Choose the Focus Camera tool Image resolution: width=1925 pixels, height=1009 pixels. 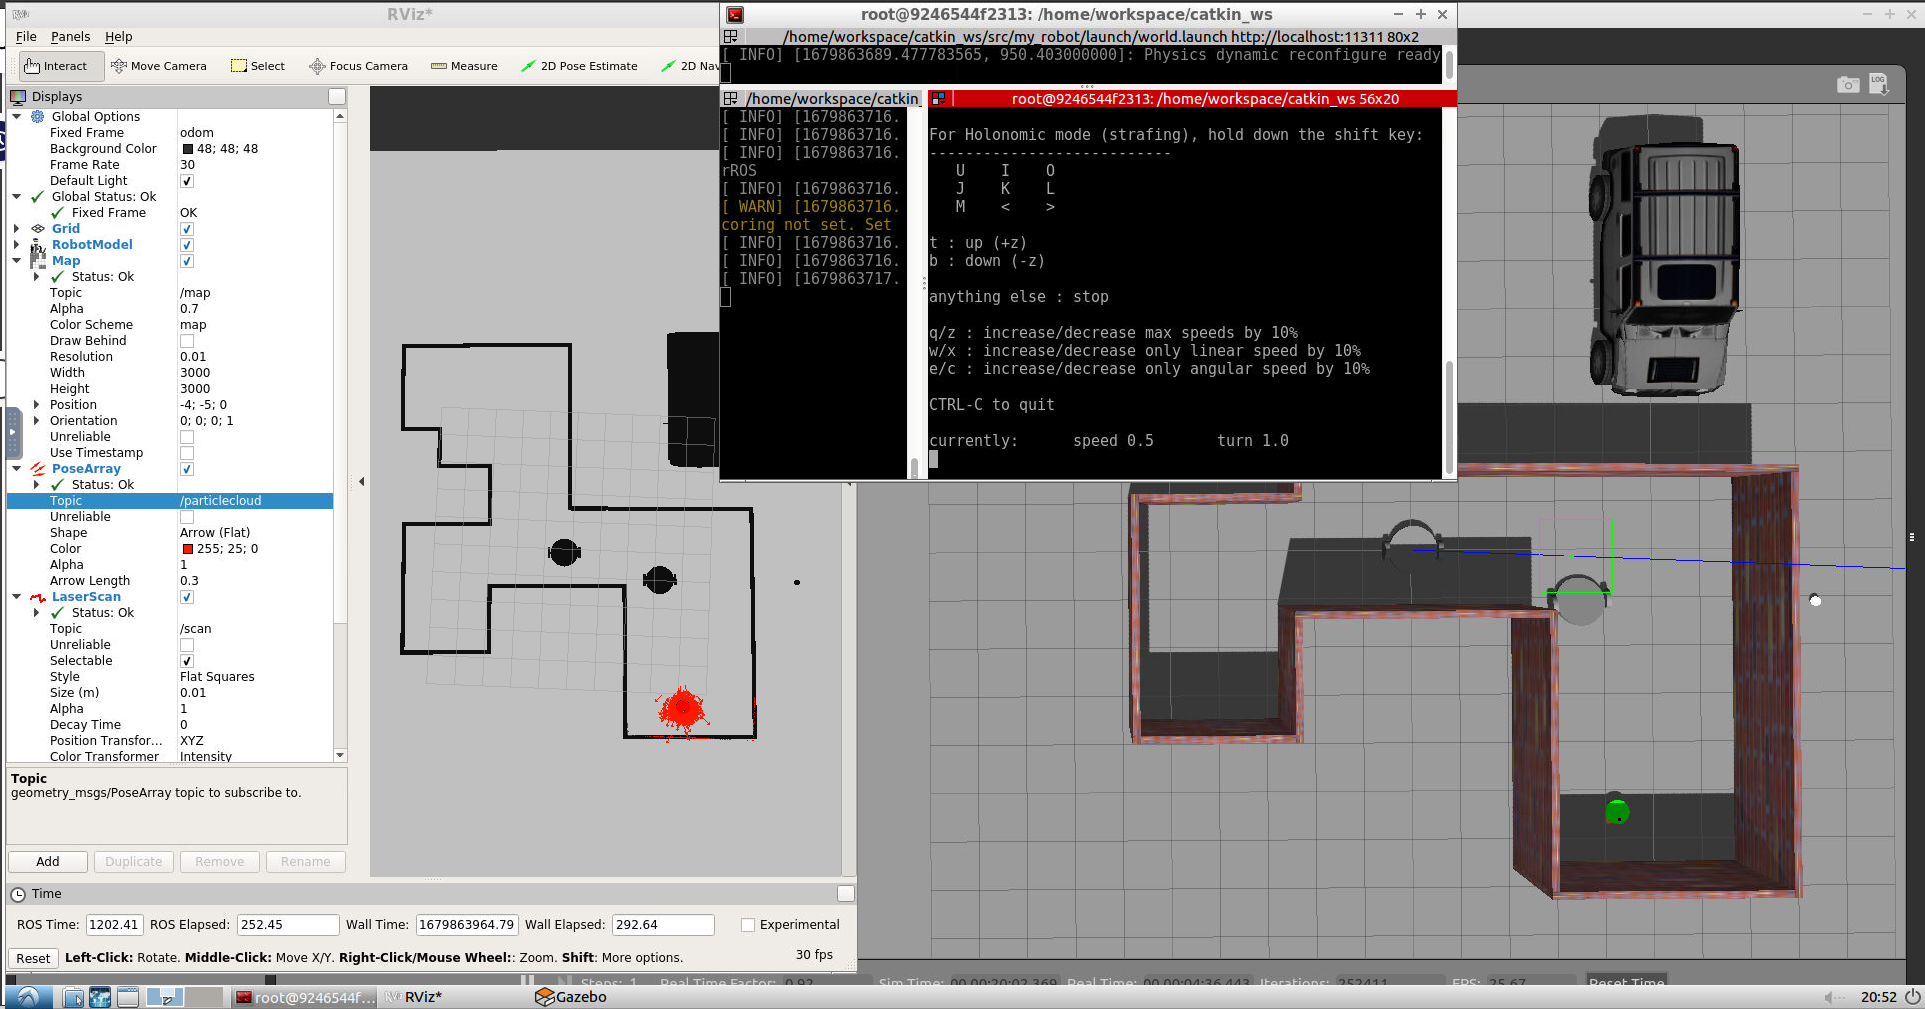359,66
